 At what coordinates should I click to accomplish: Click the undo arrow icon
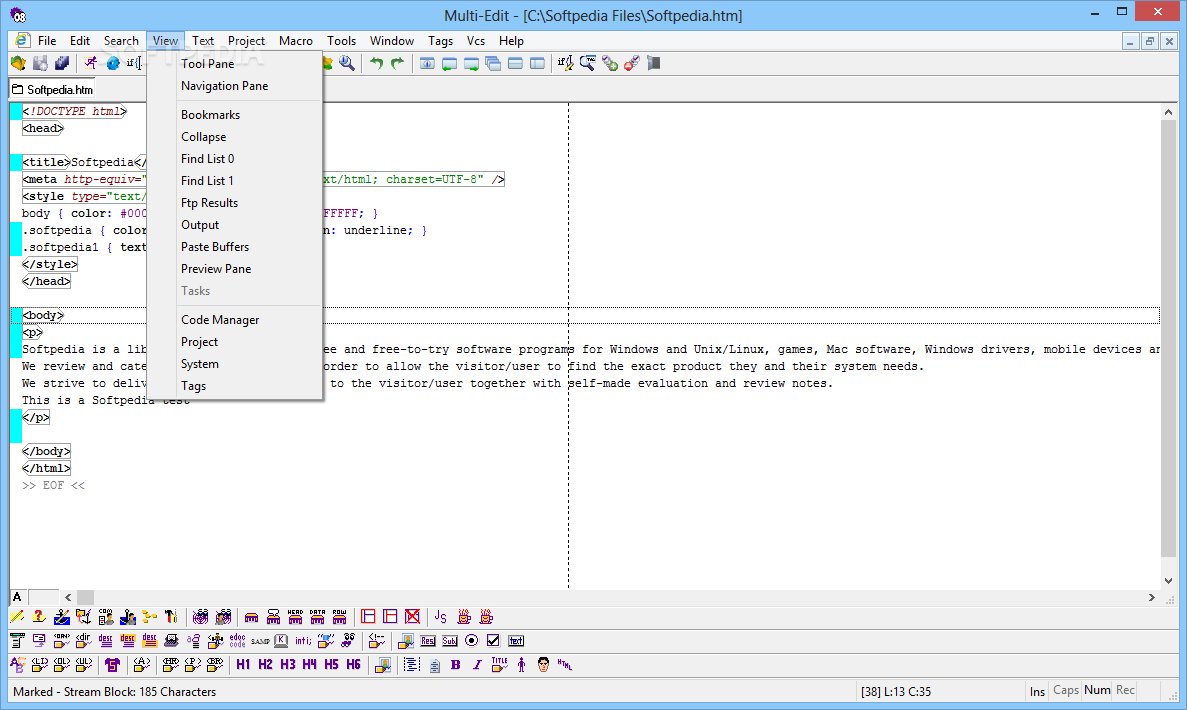pyautogui.click(x=376, y=64)
